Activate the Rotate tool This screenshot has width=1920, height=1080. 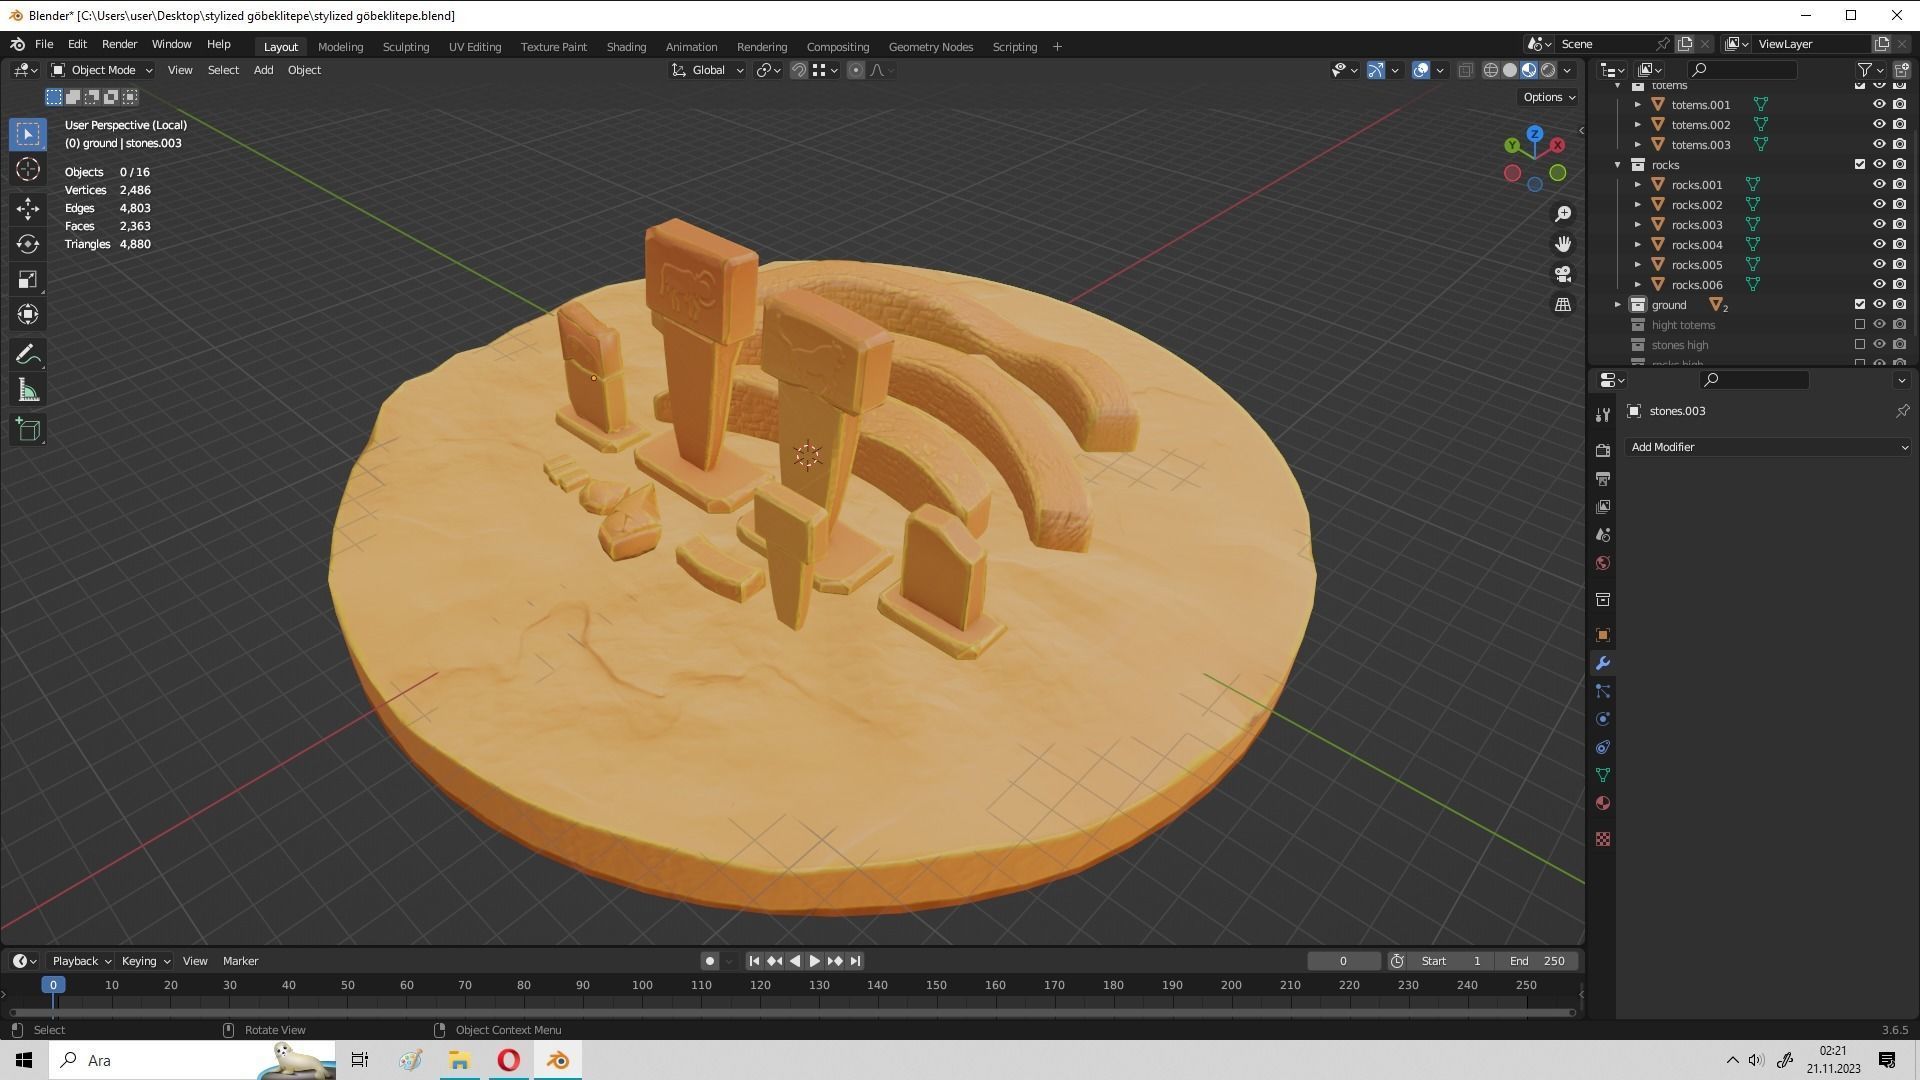tap(28, 244)
